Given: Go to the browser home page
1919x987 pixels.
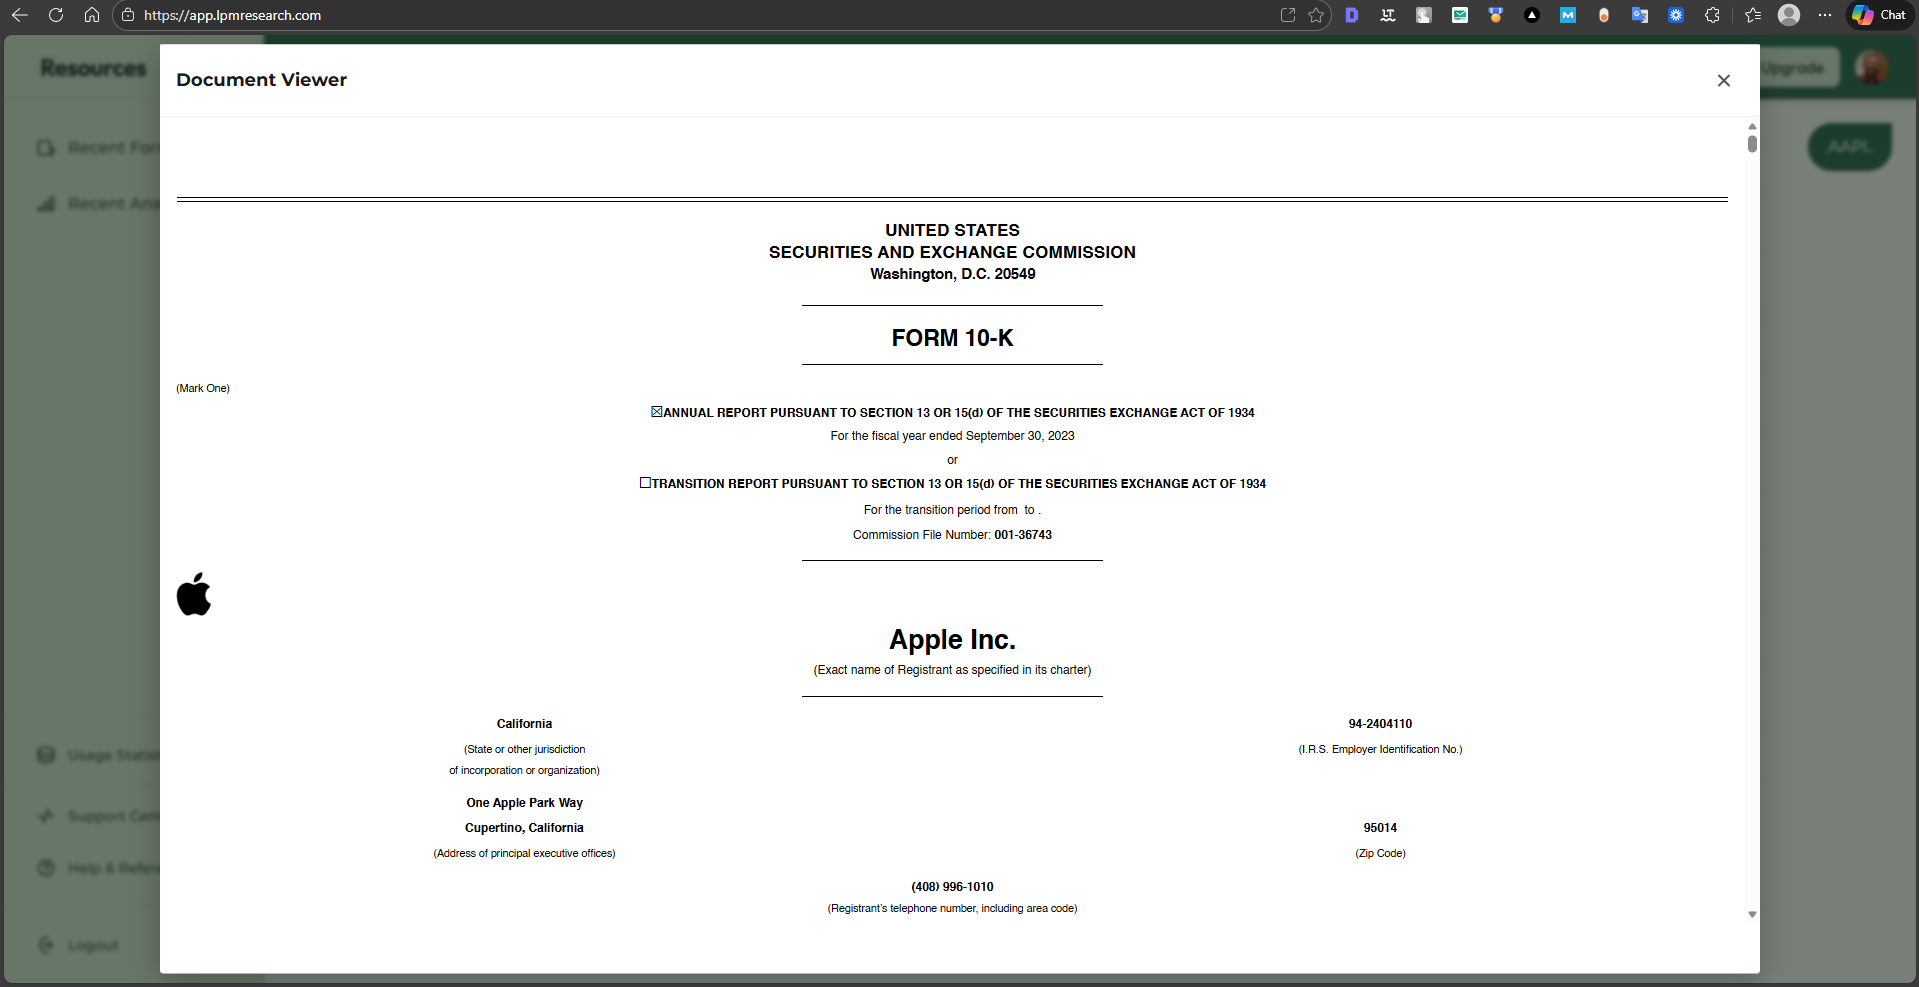Looking at the screenshot, I should click(92, 15).
